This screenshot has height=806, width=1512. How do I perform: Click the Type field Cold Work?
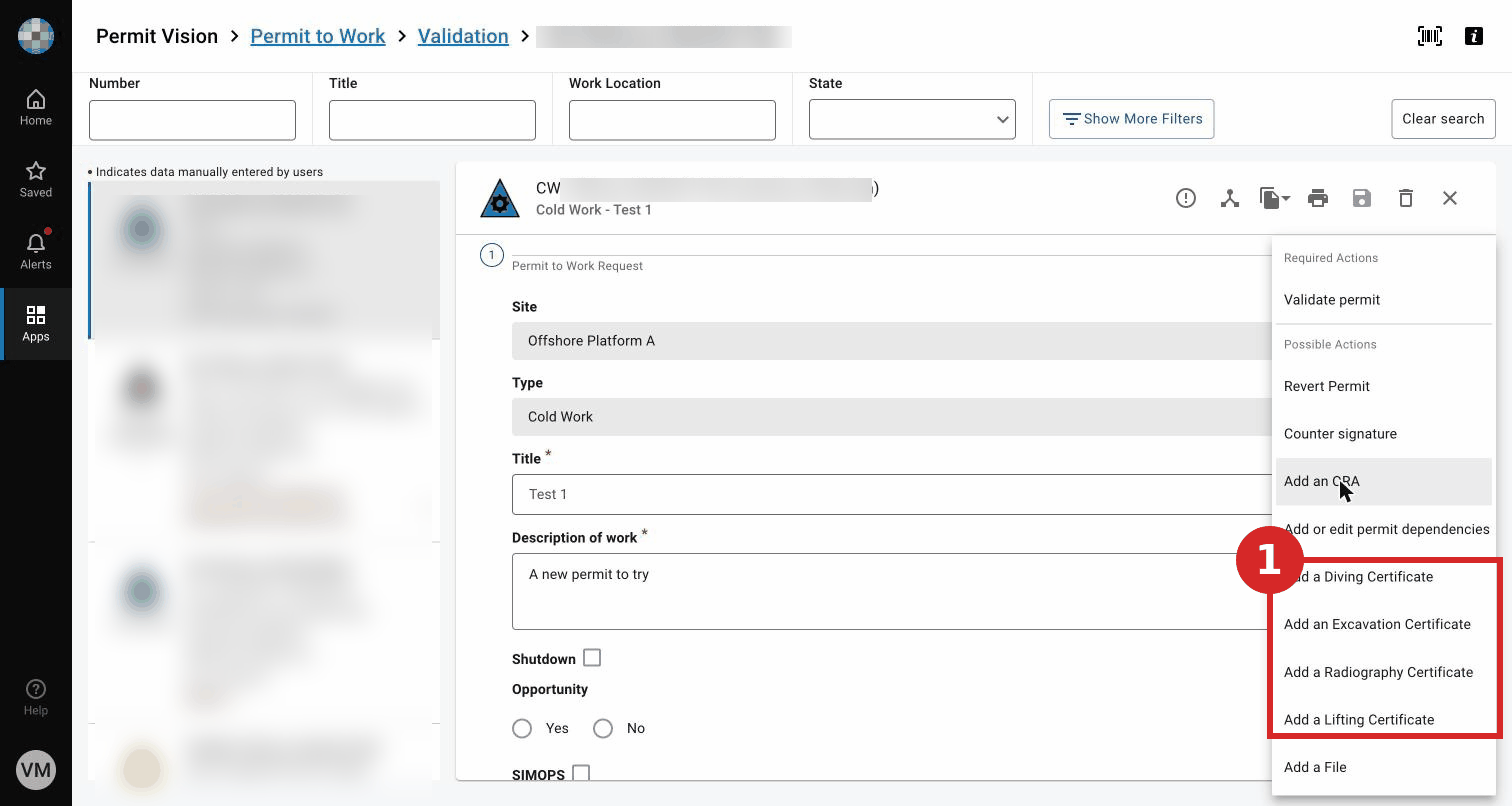point(892,417)
